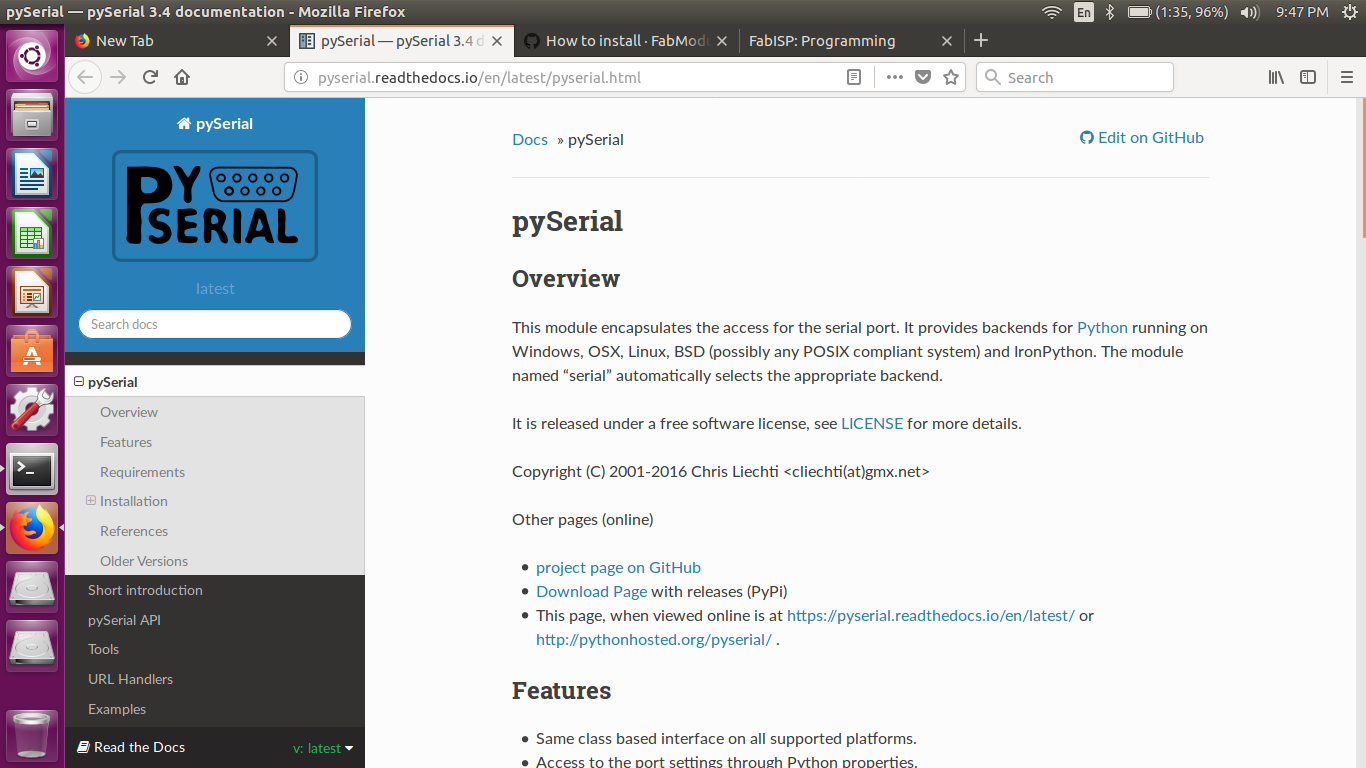Click the pySerial logo image

pos(215,206)
